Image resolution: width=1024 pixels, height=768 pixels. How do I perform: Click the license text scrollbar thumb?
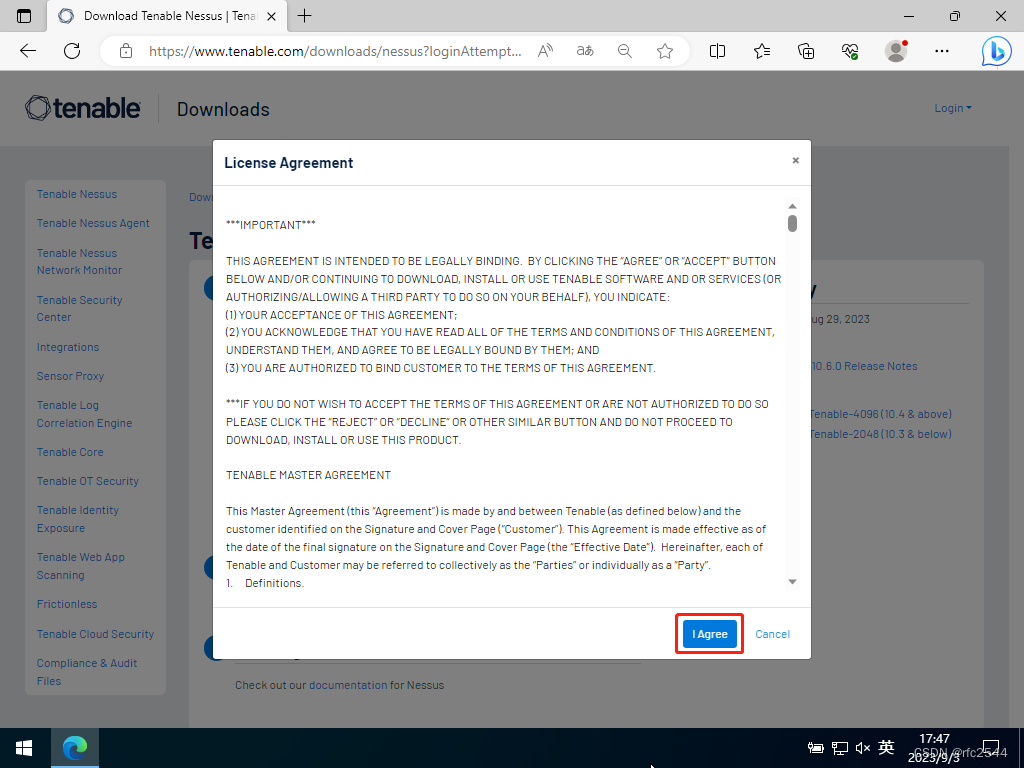(x=792, y=223)
